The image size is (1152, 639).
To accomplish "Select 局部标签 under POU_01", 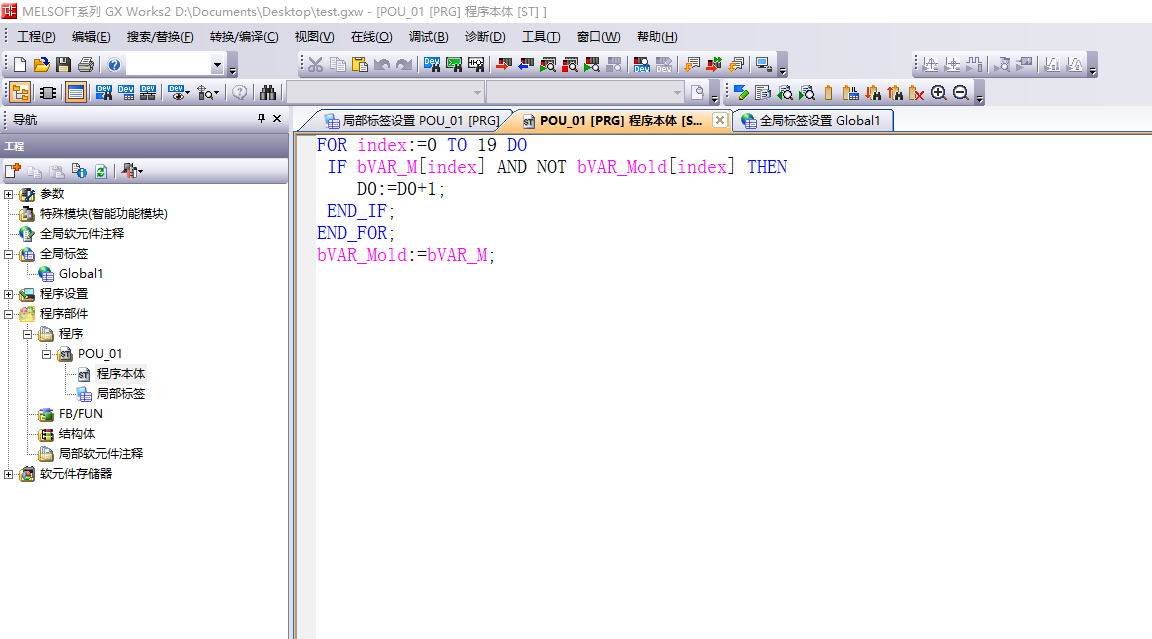I will tap(120, 394).
